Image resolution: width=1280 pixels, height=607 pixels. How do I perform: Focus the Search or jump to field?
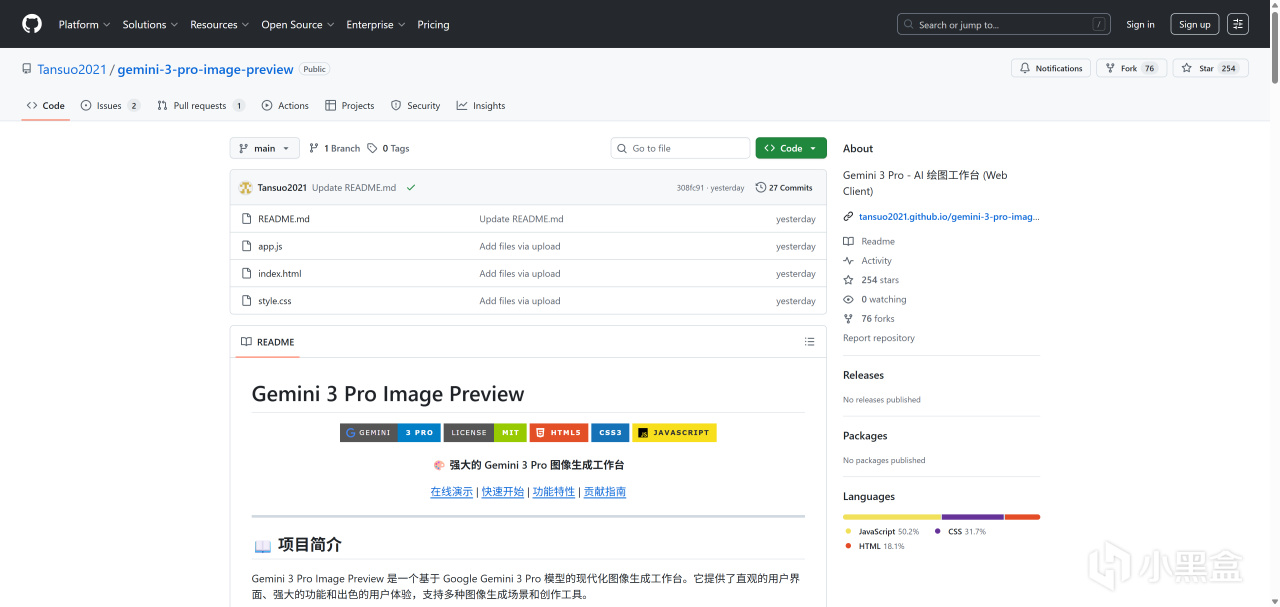[1004, 24]
